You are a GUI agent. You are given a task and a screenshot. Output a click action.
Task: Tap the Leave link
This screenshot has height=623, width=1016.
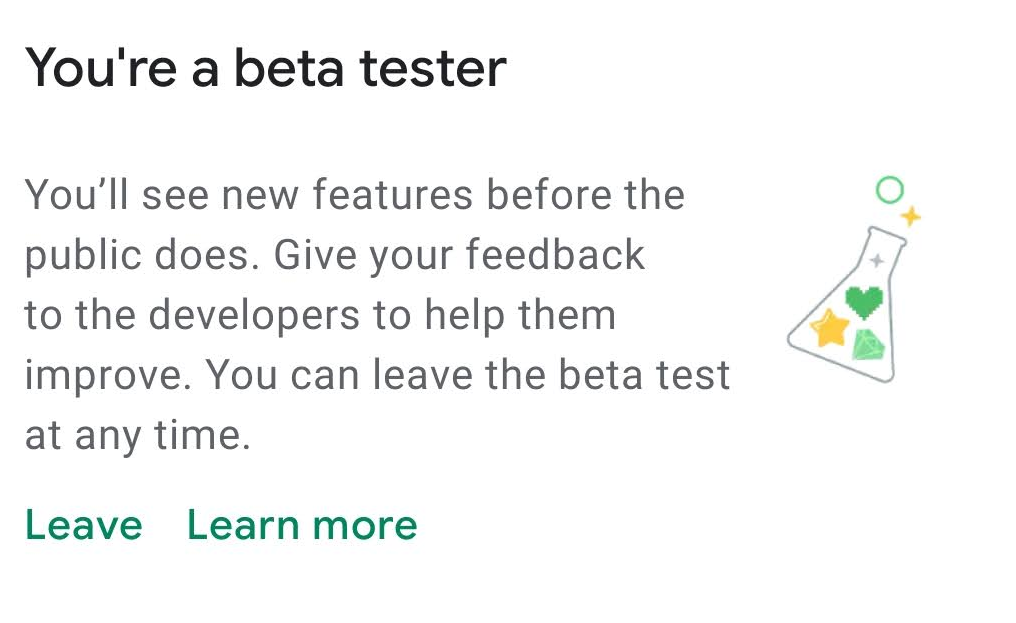coord(84,525)
